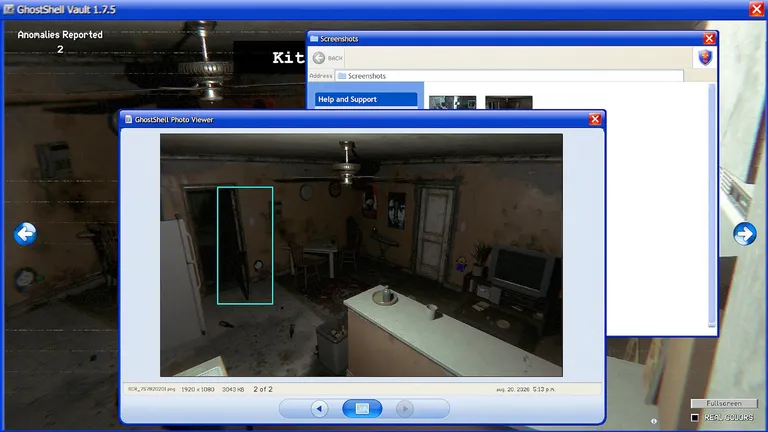Viewport: 768px width, 432px height.
Task: Click the highlighted anomaly box on the door
Action: pyautogui.click(x=245, y=245)
